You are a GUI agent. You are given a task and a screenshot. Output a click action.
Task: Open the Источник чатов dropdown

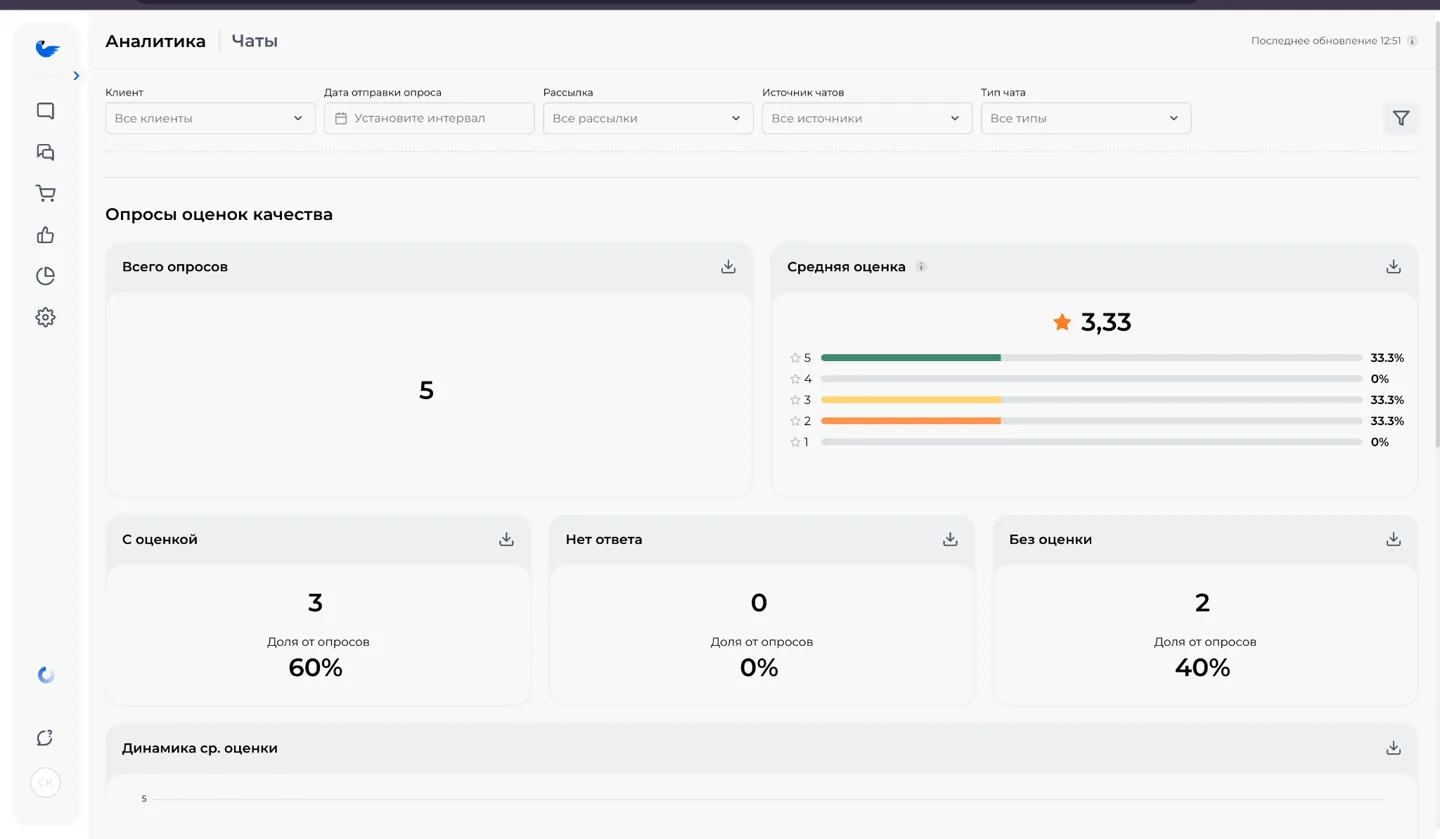[x=867, y=118]
